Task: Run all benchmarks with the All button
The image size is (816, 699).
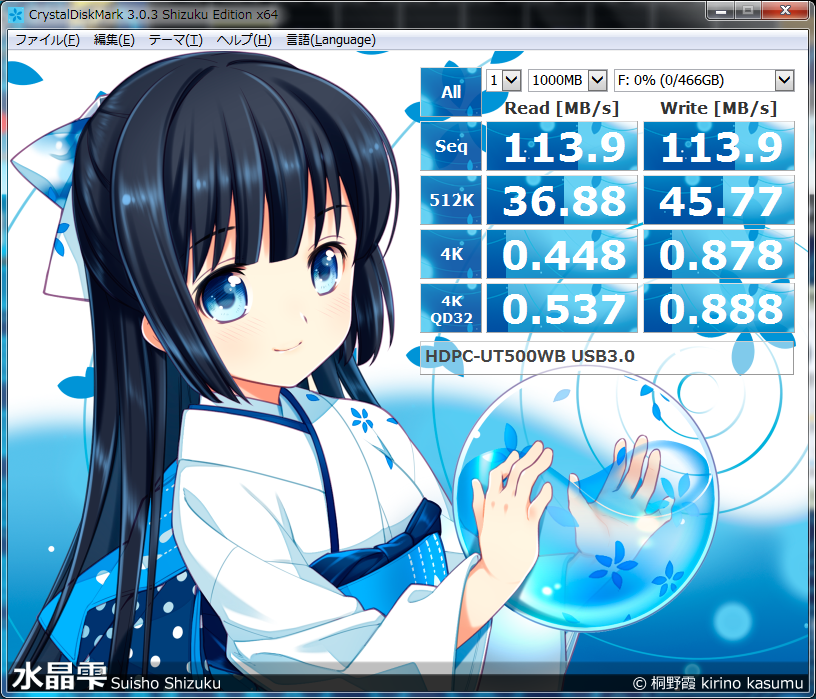Action: (451, 92)
